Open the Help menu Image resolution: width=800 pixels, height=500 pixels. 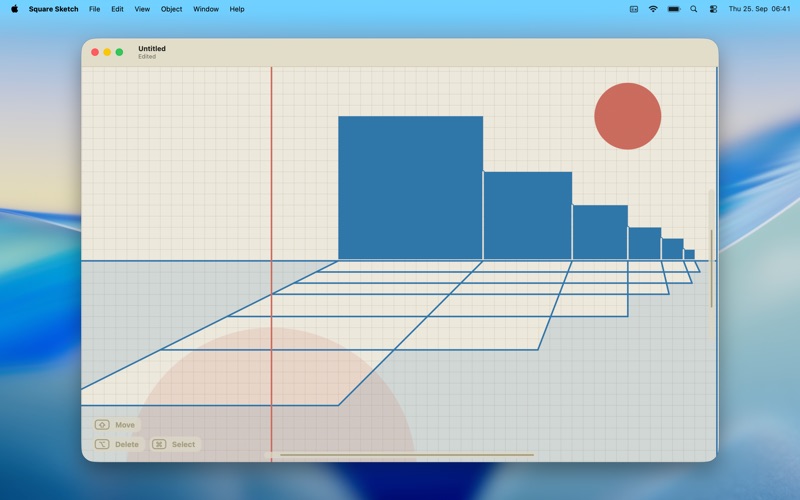(237, 9)
